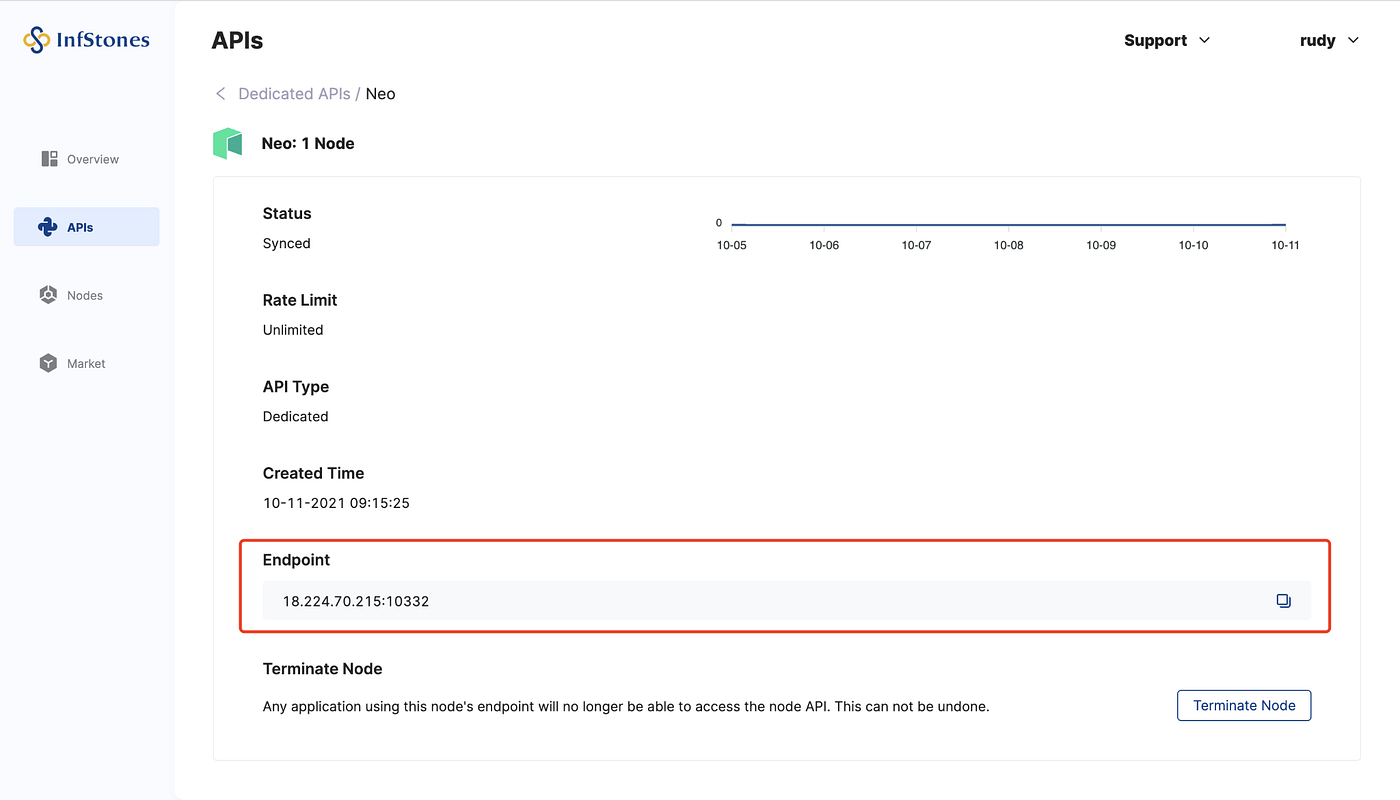Click the Terminate Node button

(x=1244, y=705)
